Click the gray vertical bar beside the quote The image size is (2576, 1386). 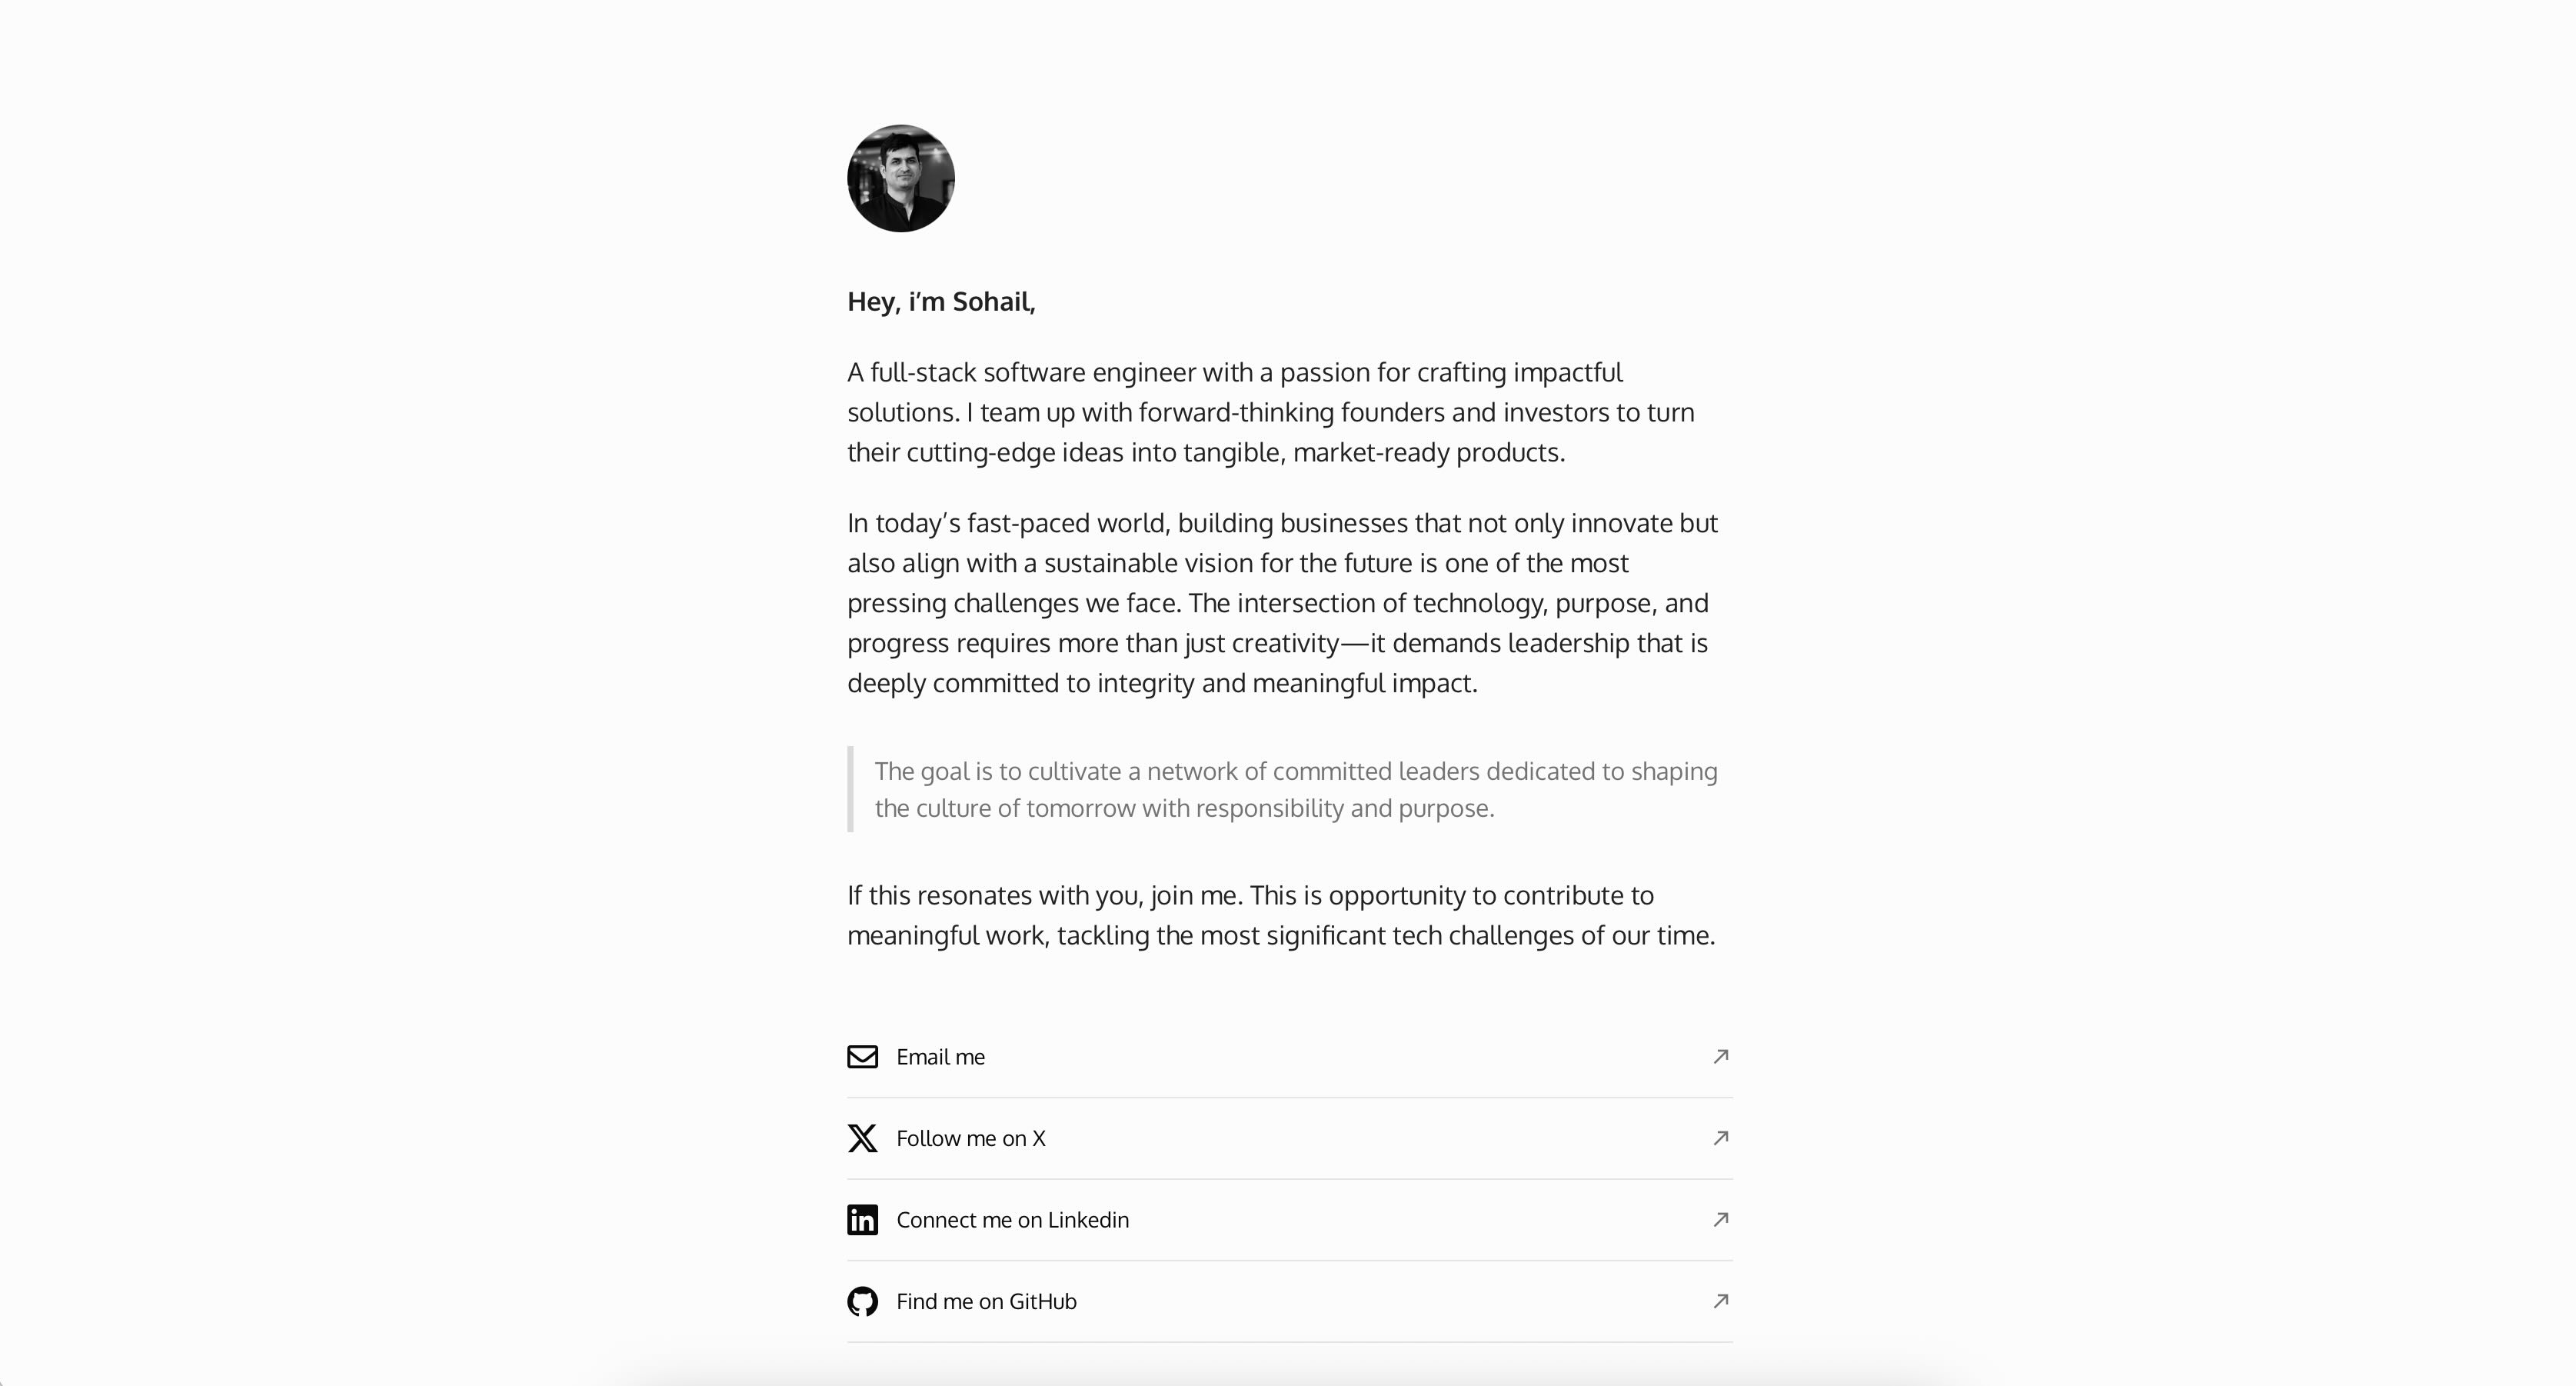[850, 789]
